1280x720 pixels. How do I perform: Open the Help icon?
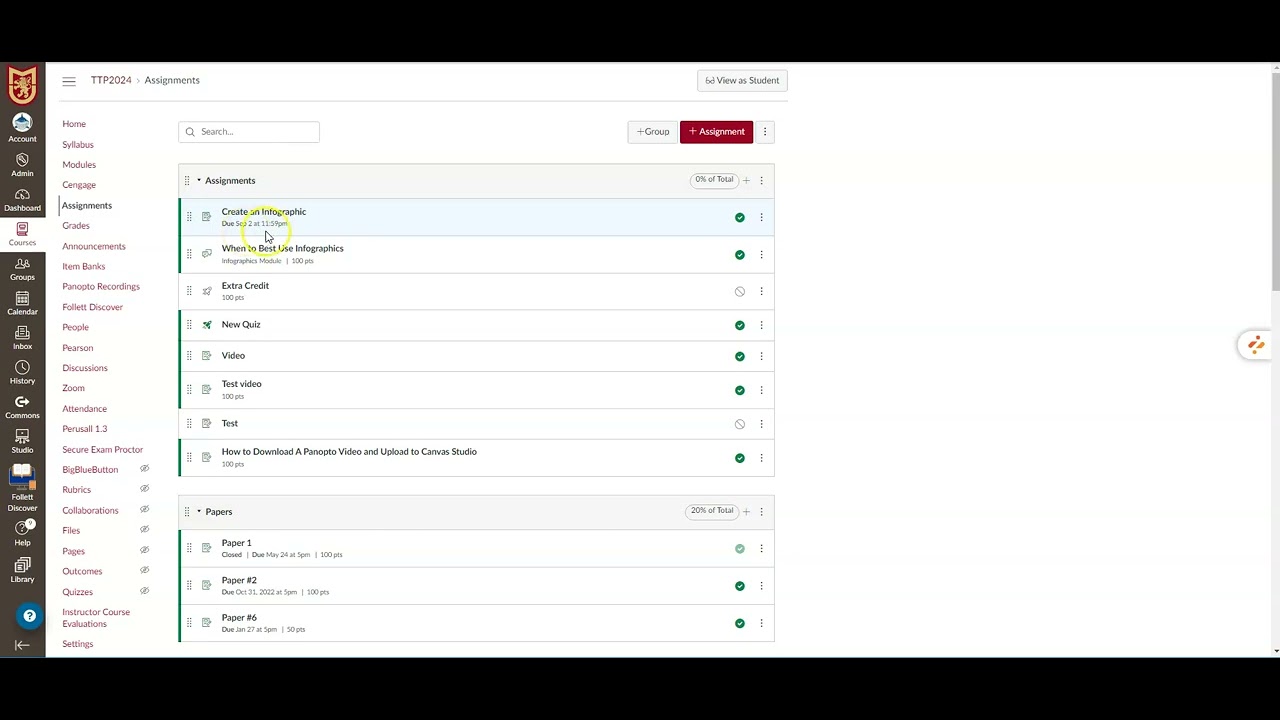tap(22, 532)
